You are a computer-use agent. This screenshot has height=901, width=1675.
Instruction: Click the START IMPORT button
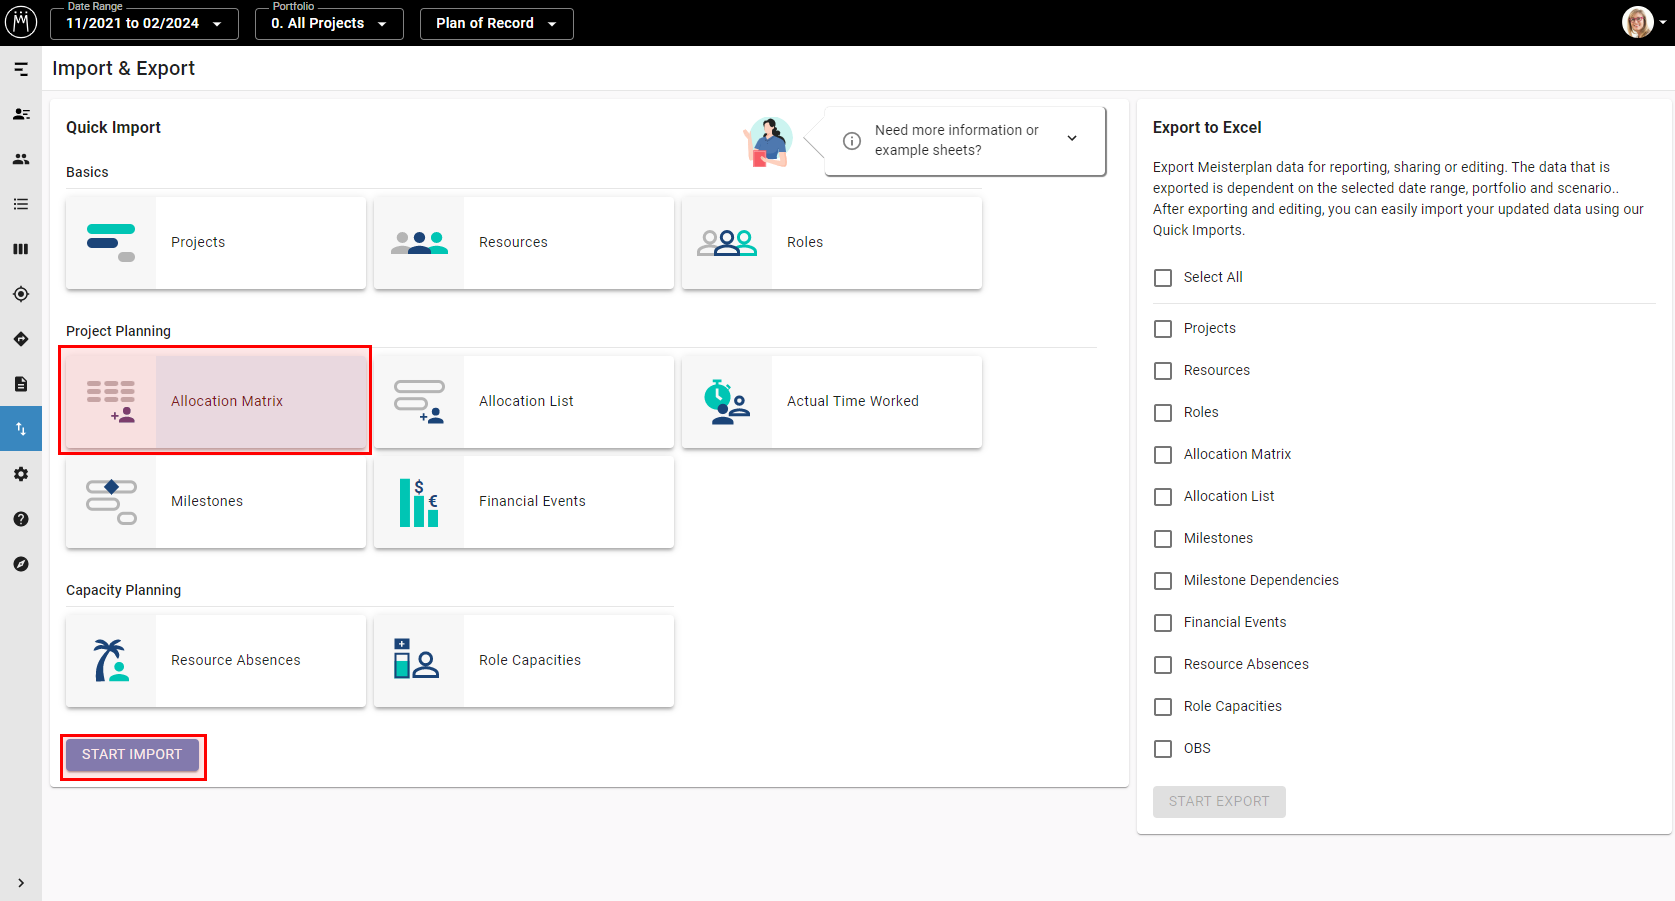pos(132,755)
